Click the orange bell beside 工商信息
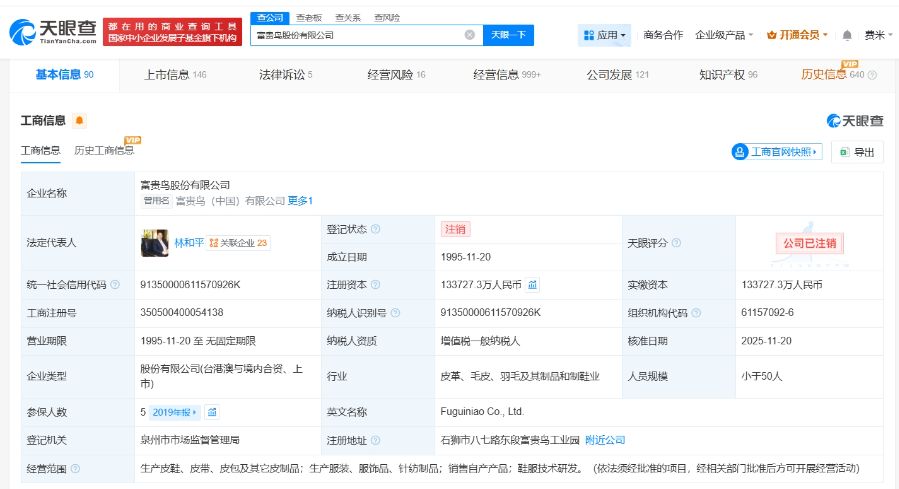Viewport: 899px width, 489px height. [79, 121]
